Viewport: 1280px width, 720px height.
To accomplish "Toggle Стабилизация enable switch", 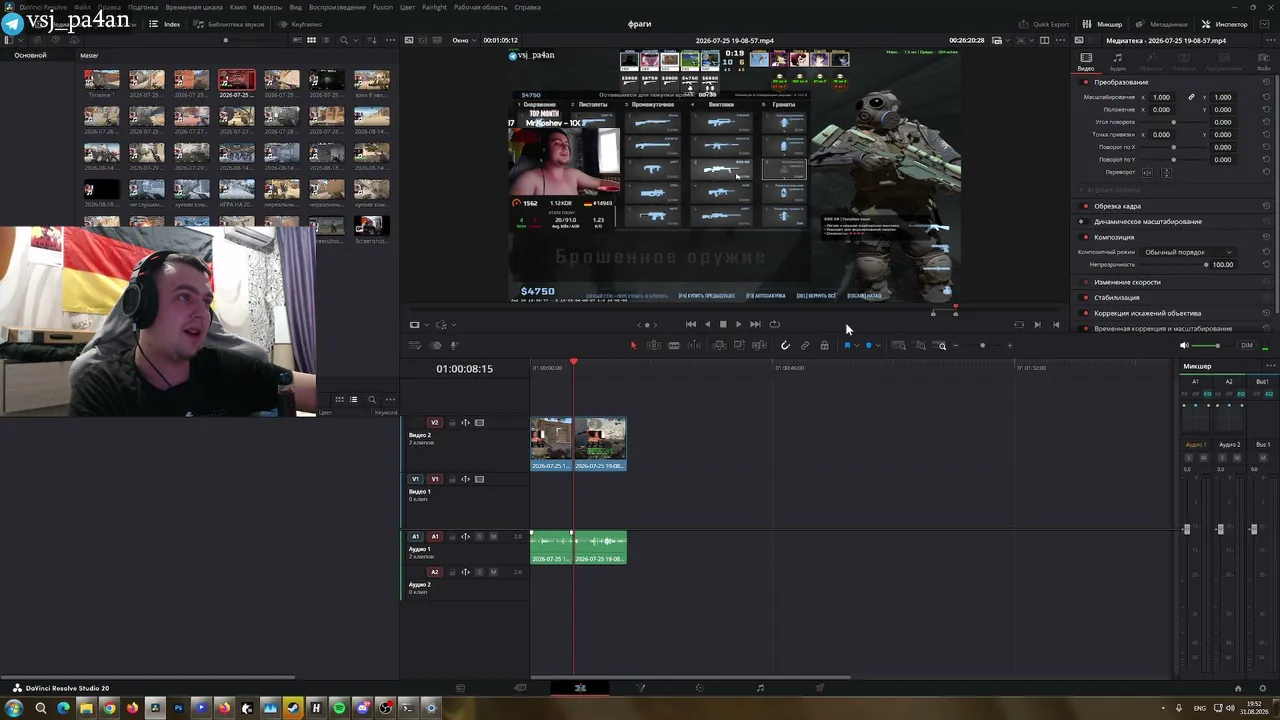I will point(1086,298).
